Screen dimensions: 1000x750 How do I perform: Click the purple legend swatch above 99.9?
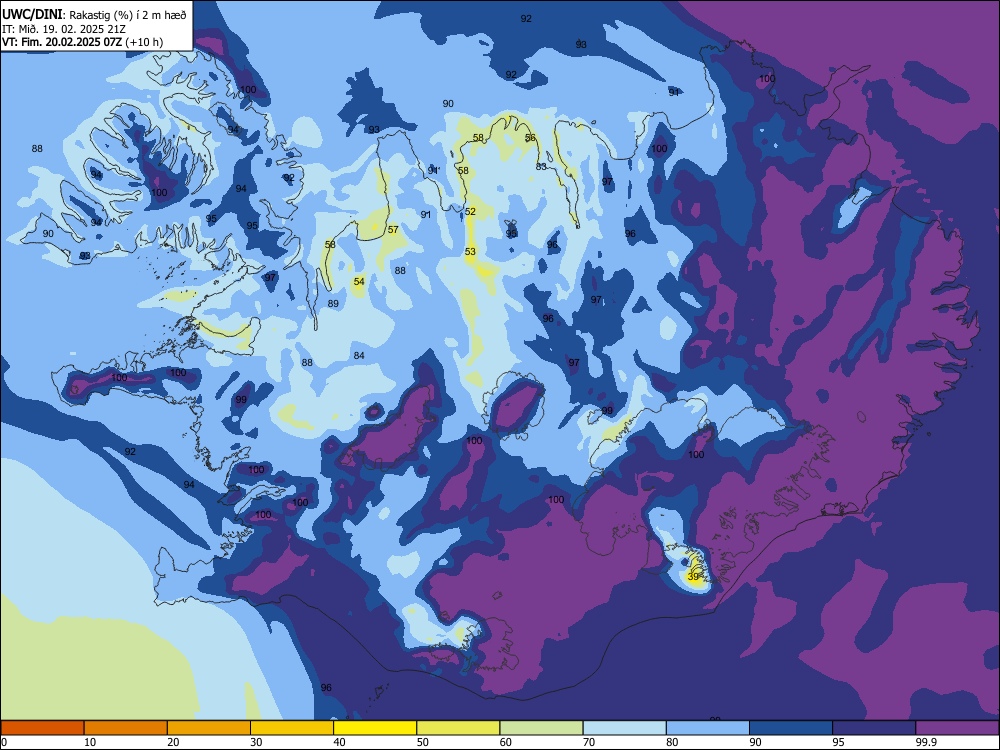[957, 728]
